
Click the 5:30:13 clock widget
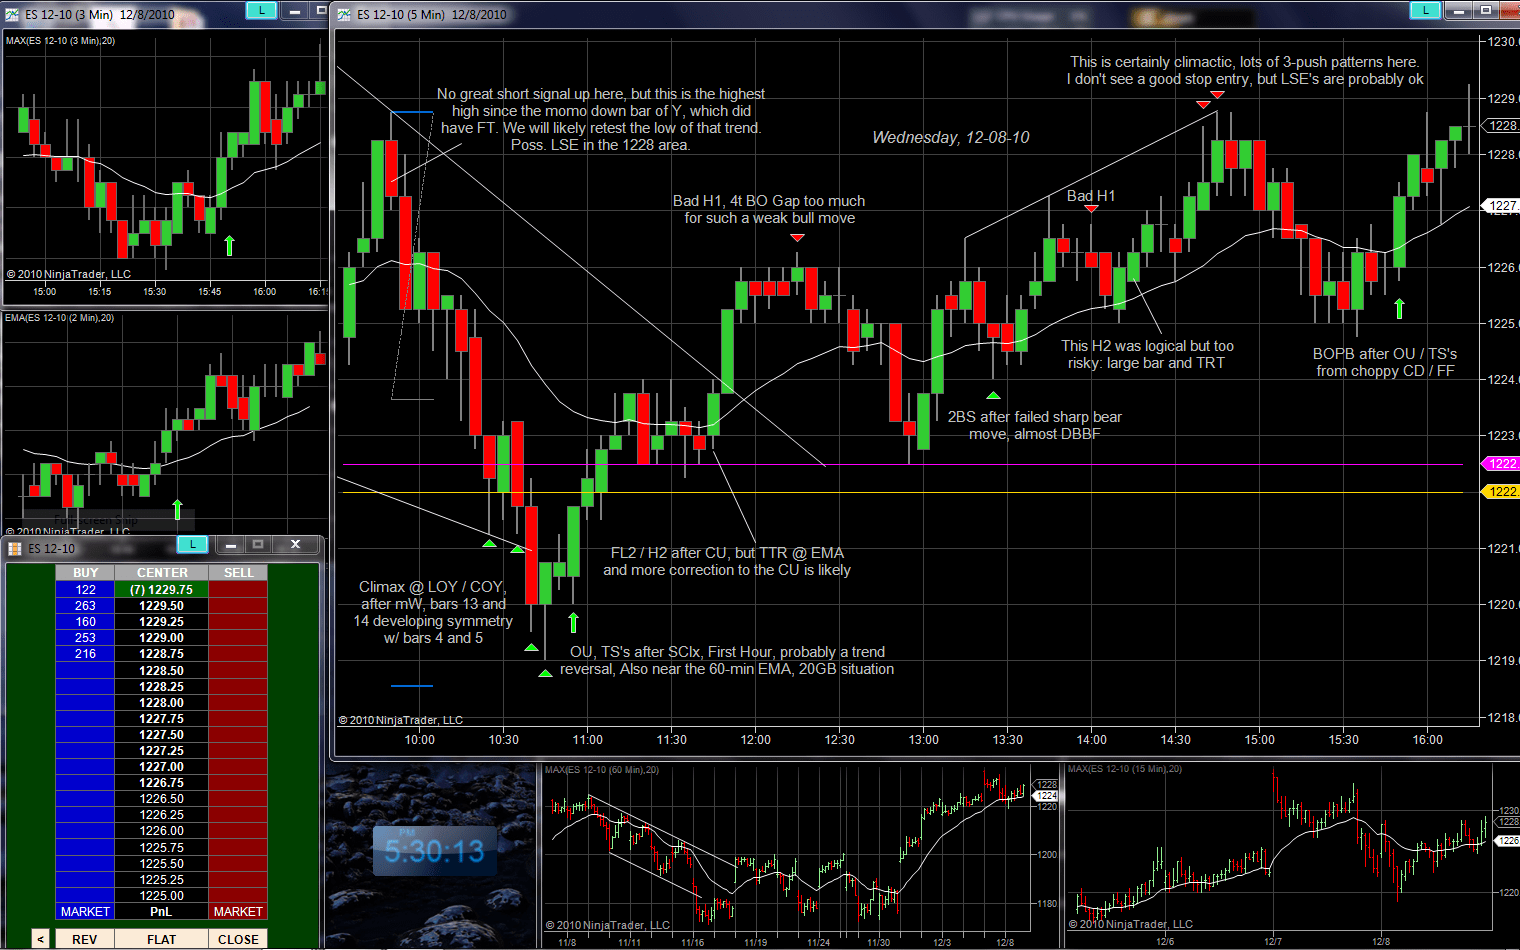[434, 852]
